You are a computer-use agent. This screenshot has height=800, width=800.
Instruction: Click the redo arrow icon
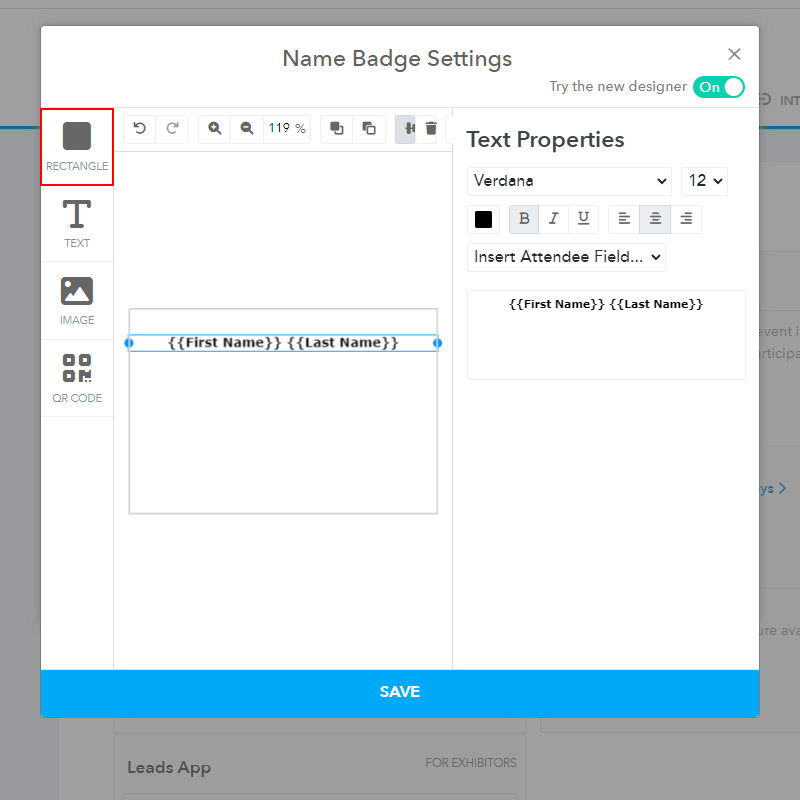click(x=172, y=128)
